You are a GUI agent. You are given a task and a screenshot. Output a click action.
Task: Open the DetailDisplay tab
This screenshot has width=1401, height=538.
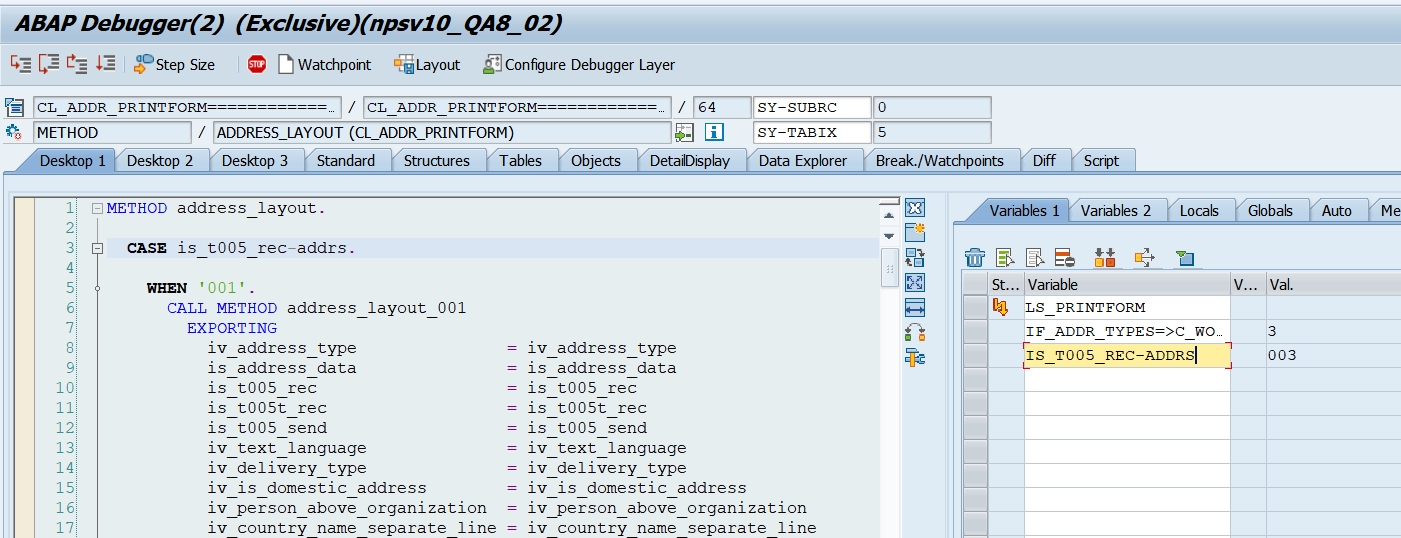click(x=690, y=160)
